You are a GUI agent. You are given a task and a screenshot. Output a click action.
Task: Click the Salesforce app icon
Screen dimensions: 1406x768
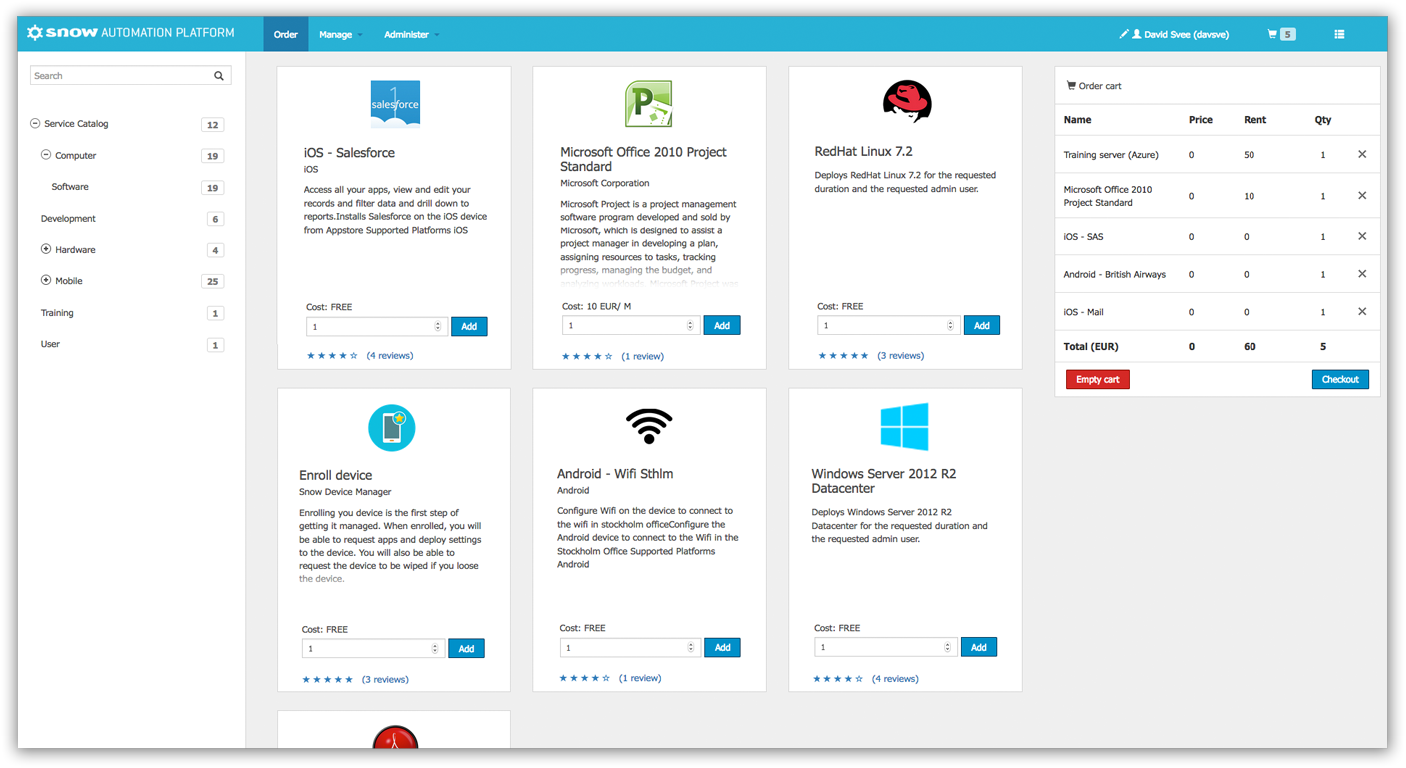pos(395,104)
